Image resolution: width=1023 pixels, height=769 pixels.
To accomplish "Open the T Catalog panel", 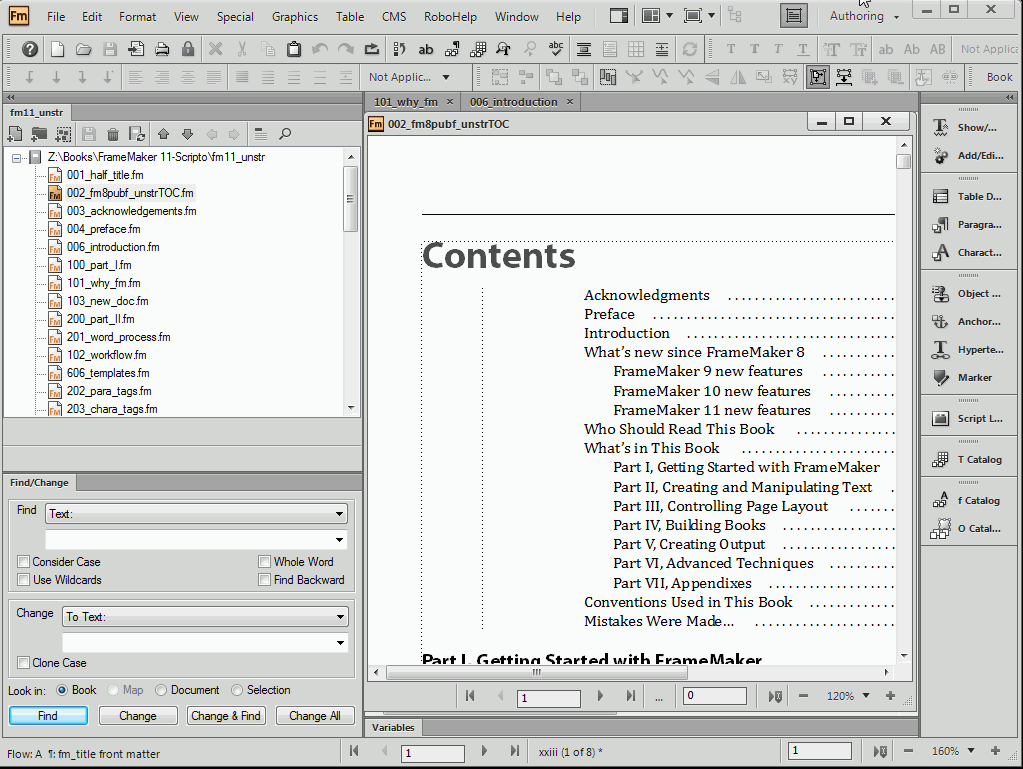I will pyautogui.click(x=969, y=460).
